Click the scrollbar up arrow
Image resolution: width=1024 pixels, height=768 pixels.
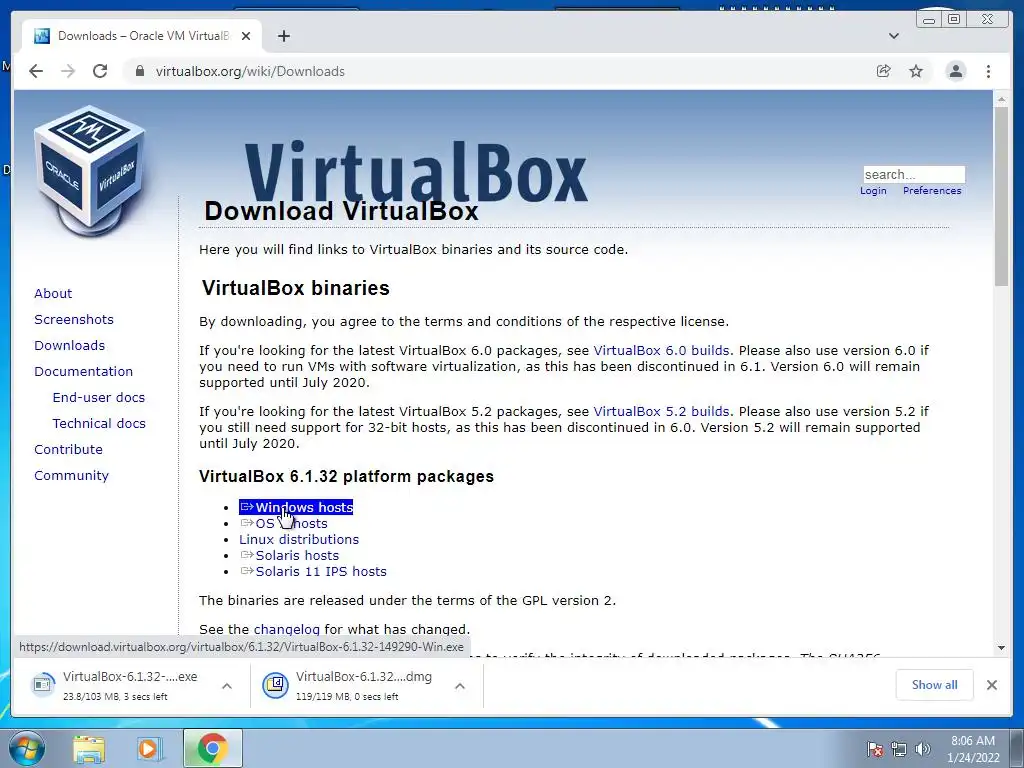pyautogui.click(x=1001, y=99)
